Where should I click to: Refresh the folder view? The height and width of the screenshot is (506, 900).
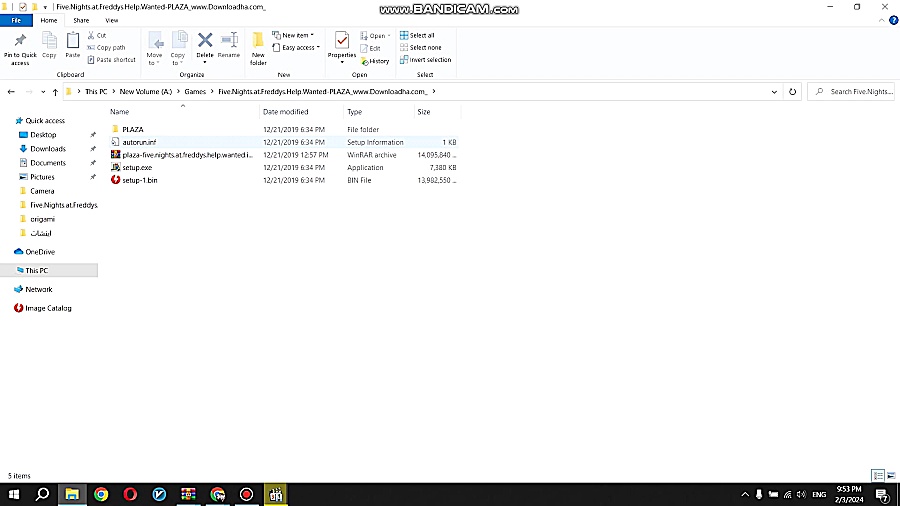(793, 92)
